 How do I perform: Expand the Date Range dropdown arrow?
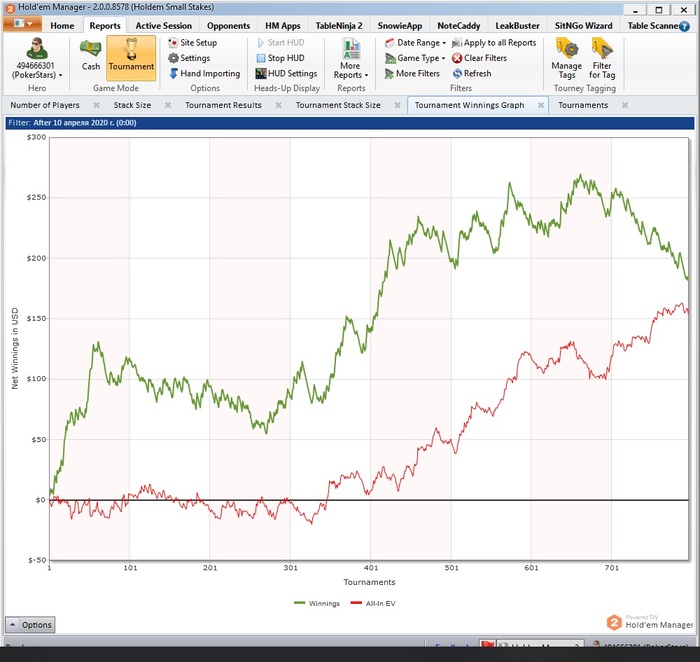(x=444, y=43)
